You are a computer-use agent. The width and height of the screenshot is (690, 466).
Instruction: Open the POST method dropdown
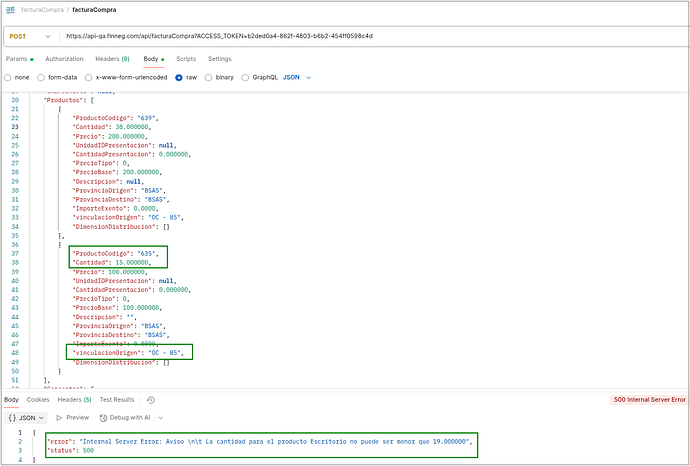tap(31, 35)
